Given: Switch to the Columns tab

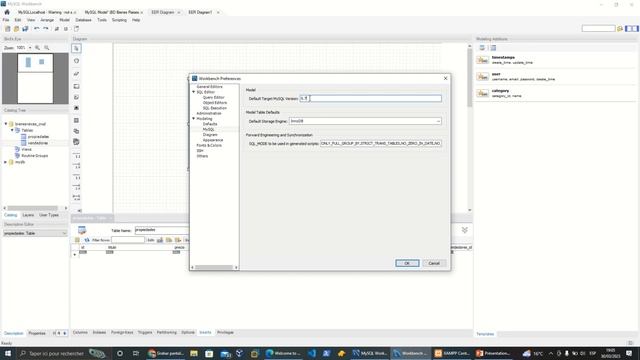Looking at the screenshot, I should click(80, 333).
